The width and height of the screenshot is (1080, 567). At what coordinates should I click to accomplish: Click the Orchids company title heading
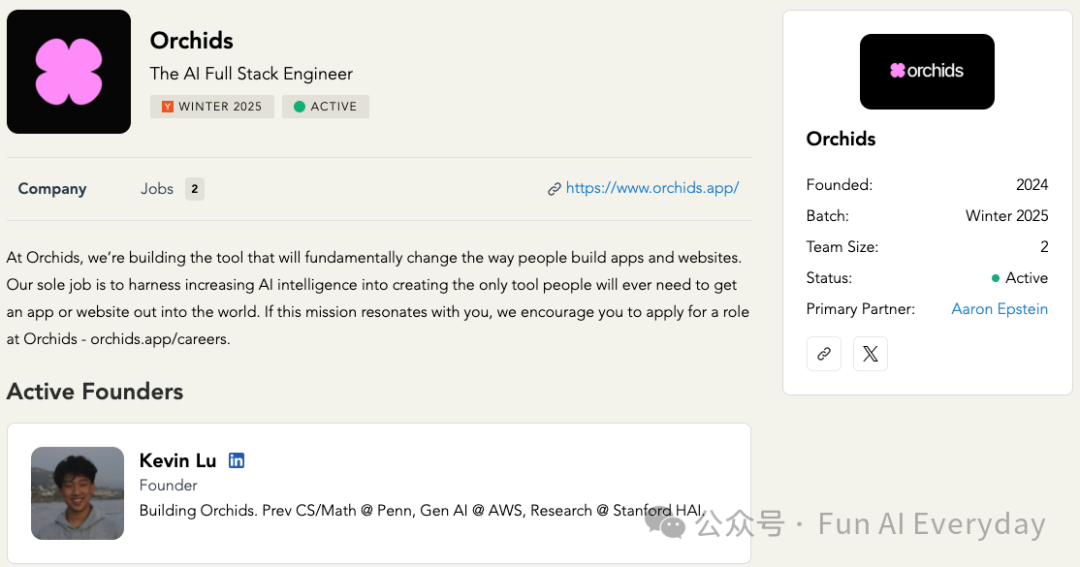[191, 41]
